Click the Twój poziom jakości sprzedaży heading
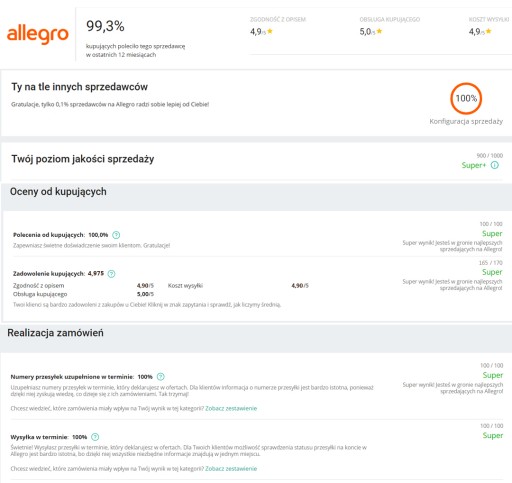Viewport: 512px width, 483px height. [83, 159]
